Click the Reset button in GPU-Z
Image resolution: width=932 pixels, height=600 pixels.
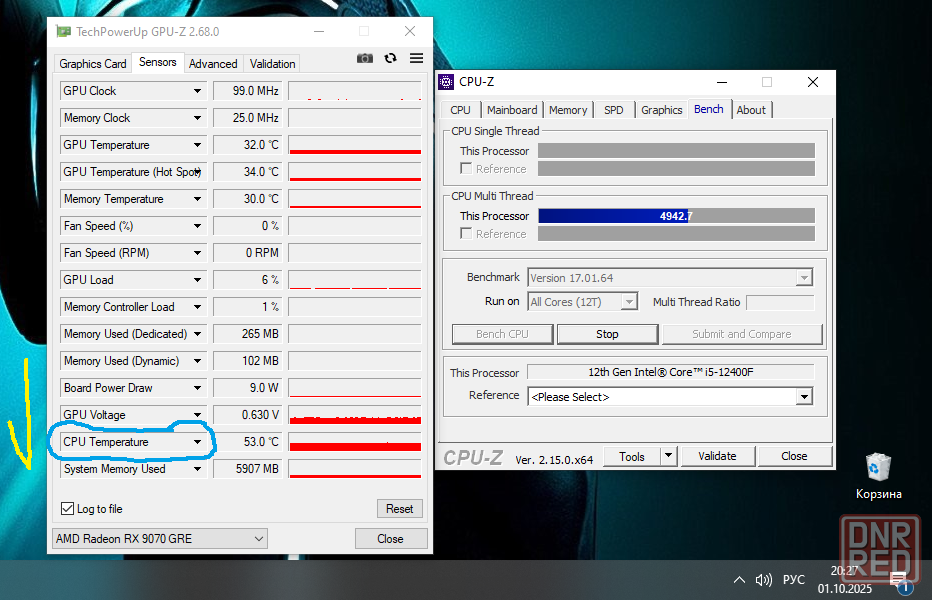click(x=399, y=509)
